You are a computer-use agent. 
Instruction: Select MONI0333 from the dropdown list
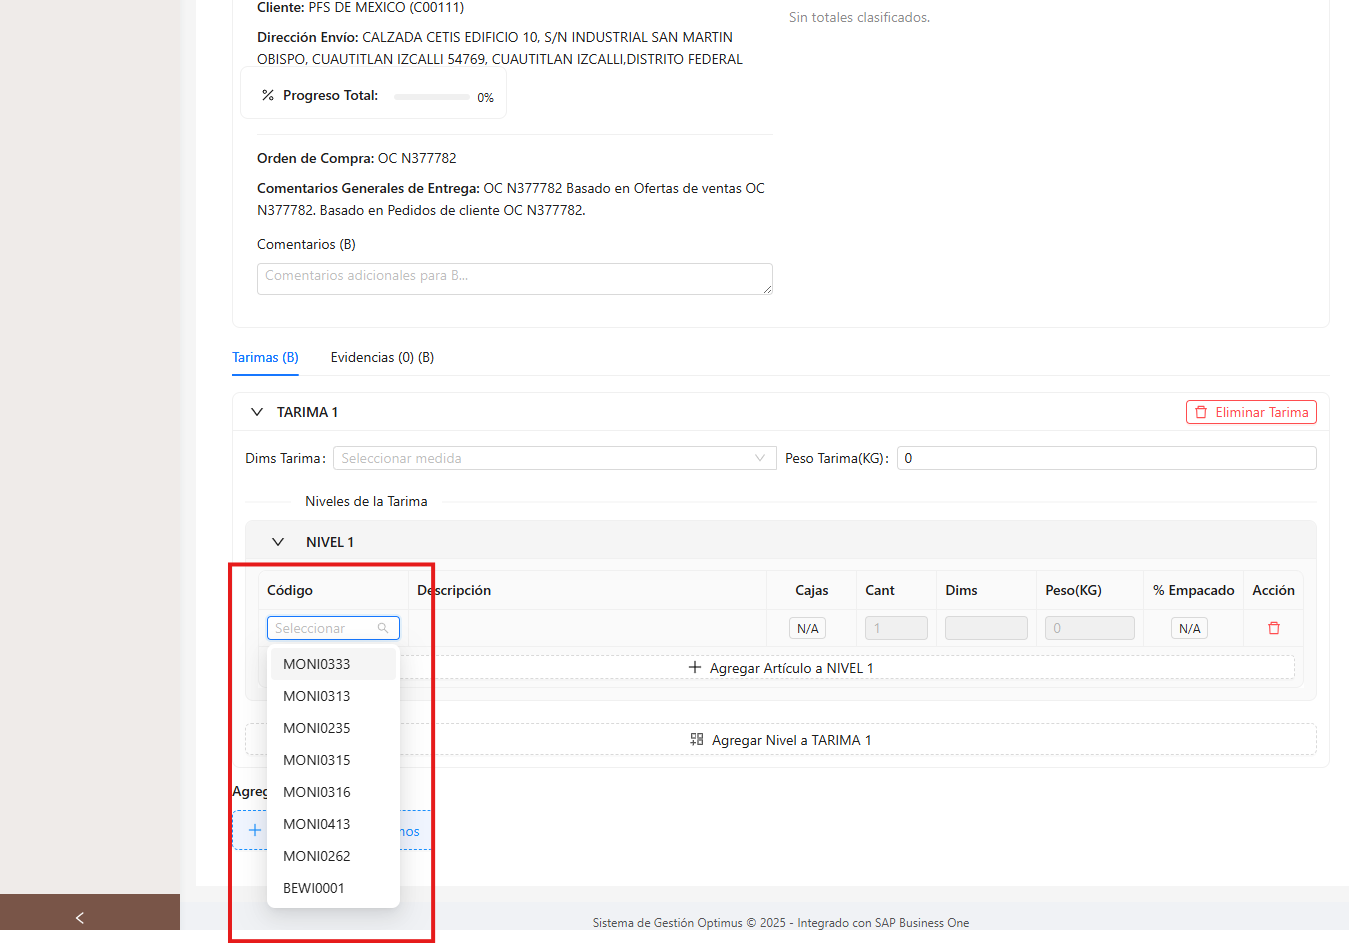click(x=333, y=664)
